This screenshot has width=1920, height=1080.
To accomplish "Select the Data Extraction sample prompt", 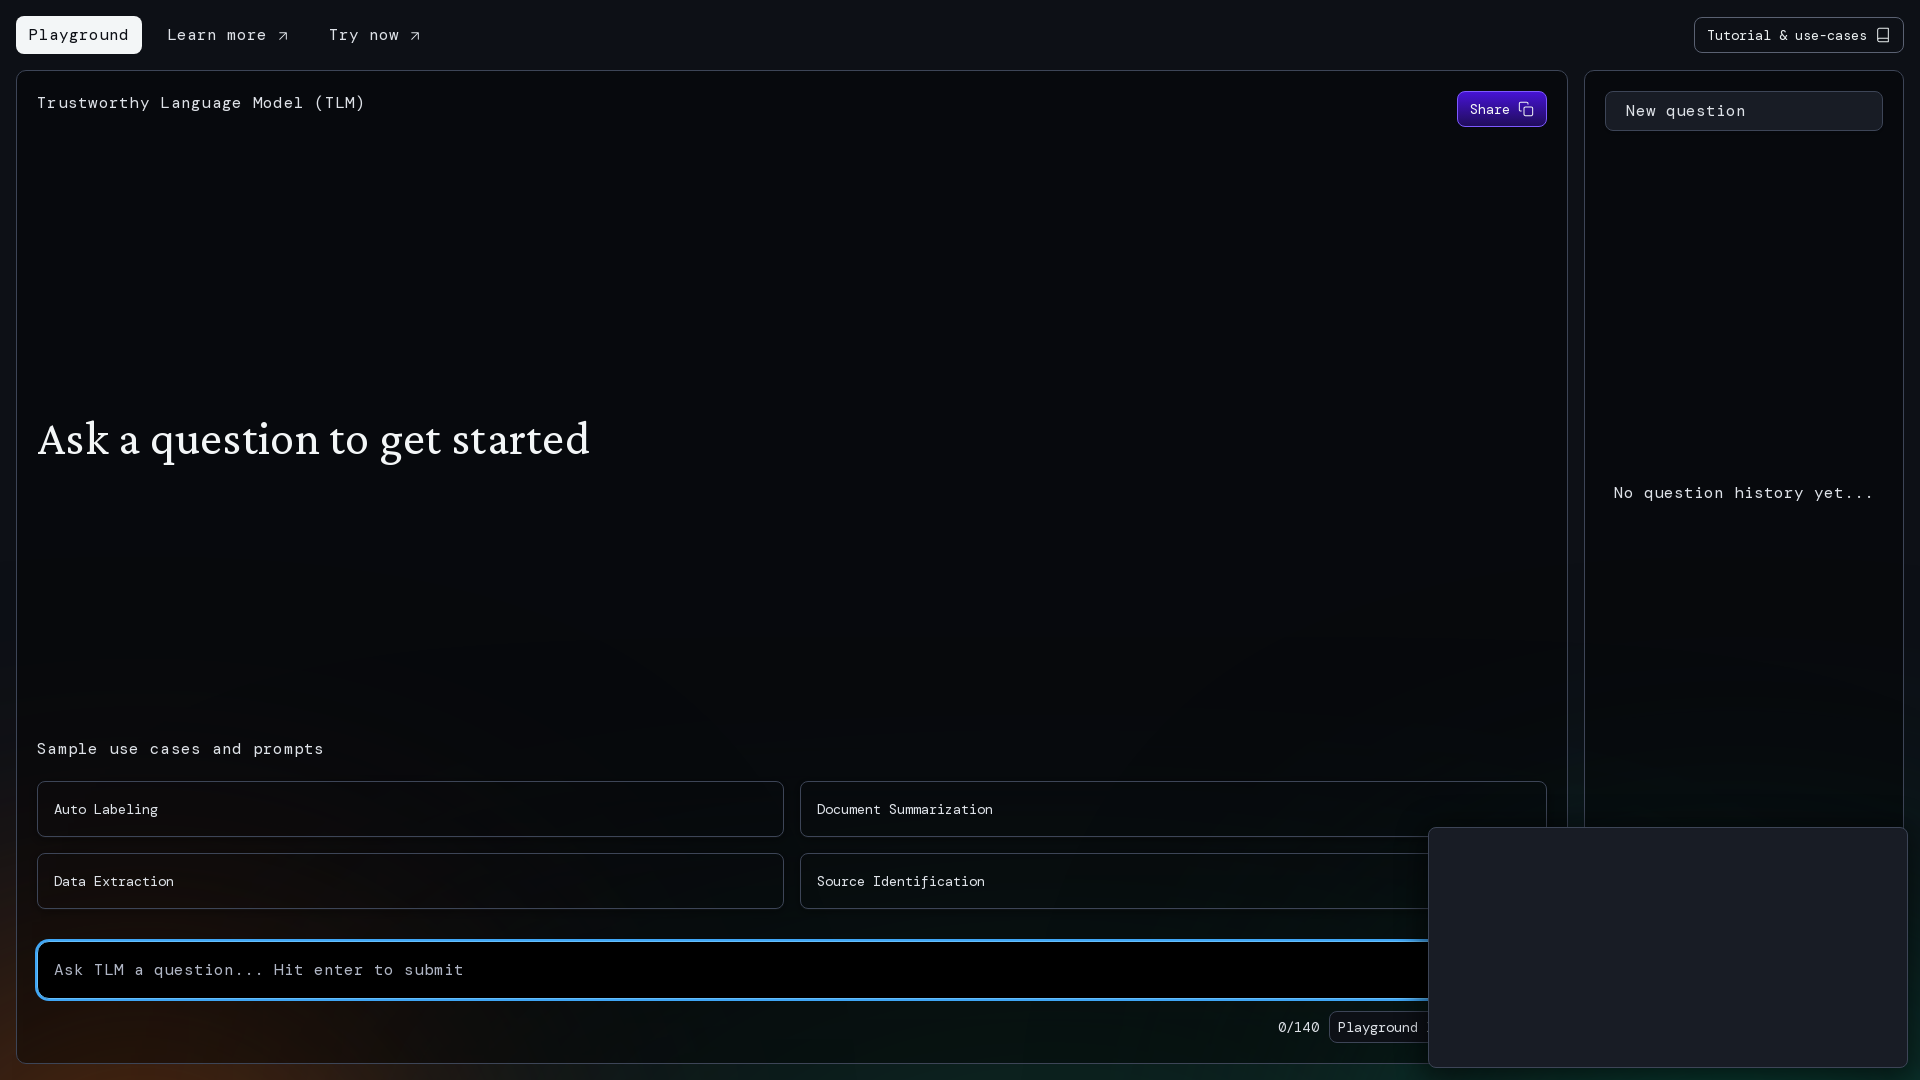I will tap(409, 881).
